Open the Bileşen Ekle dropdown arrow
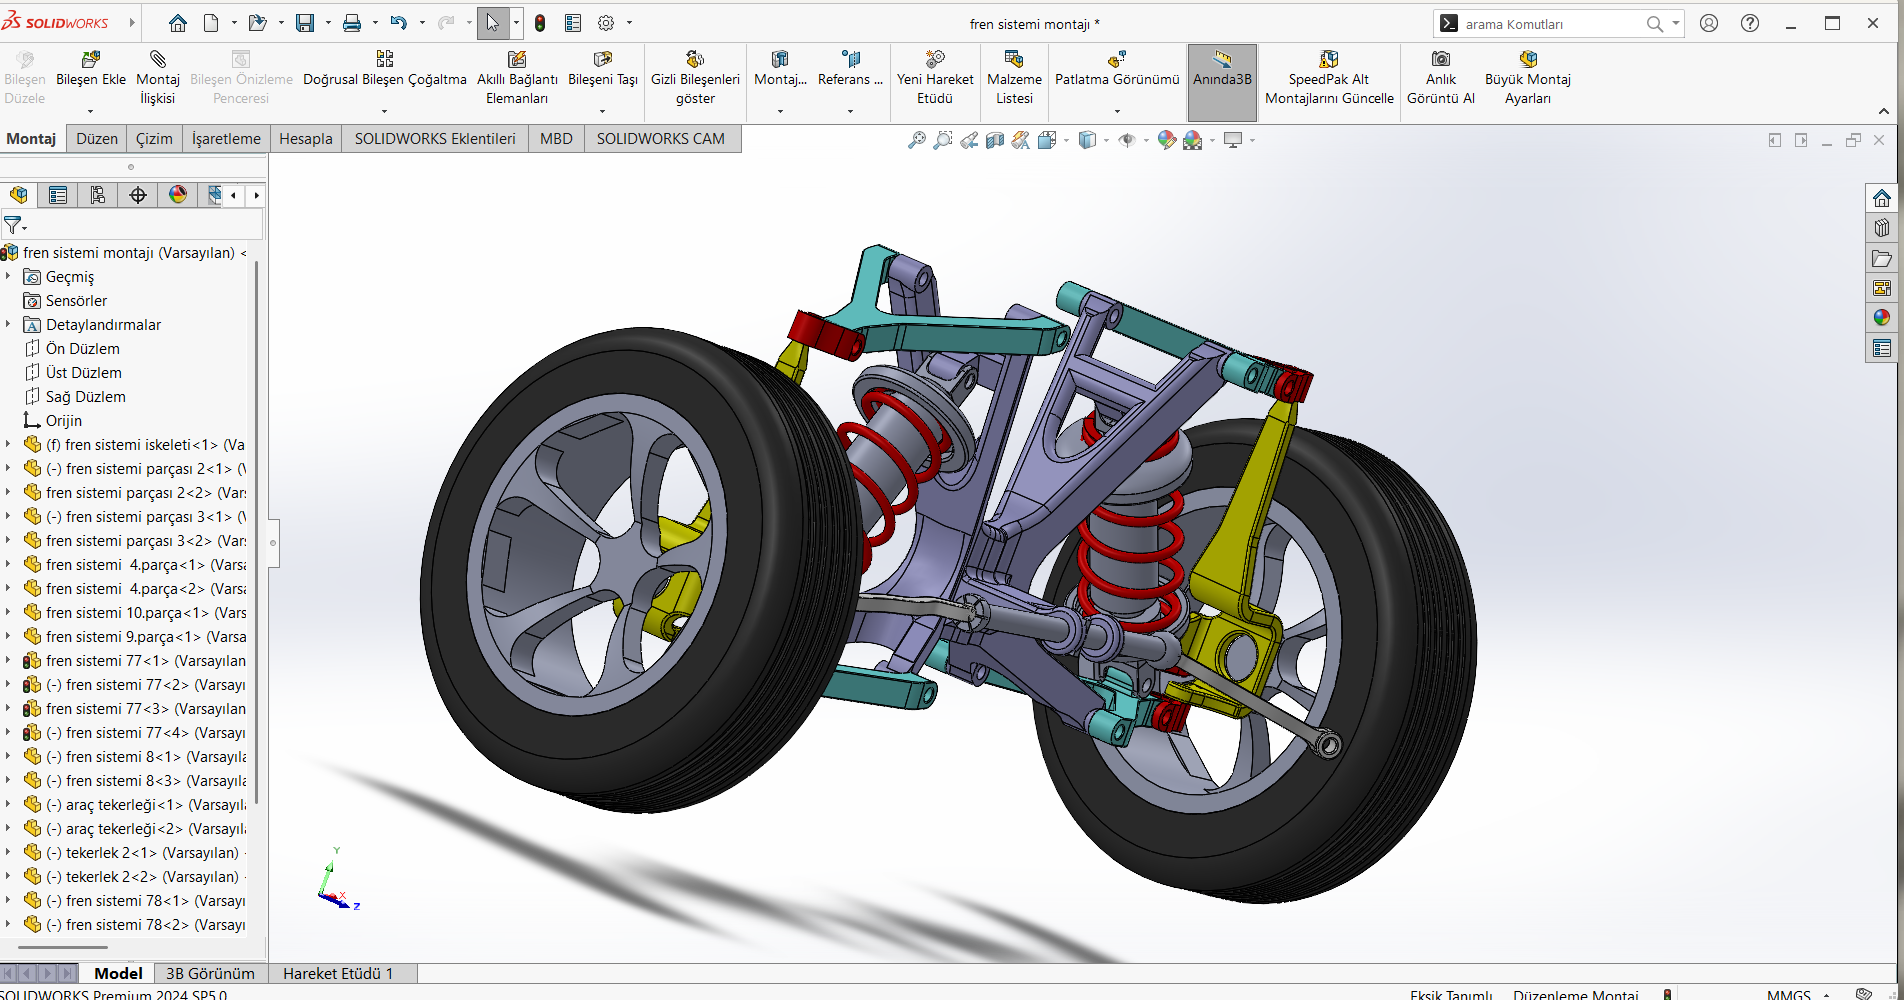The height and width of the screenshot is (1000, 1904). 90,111
